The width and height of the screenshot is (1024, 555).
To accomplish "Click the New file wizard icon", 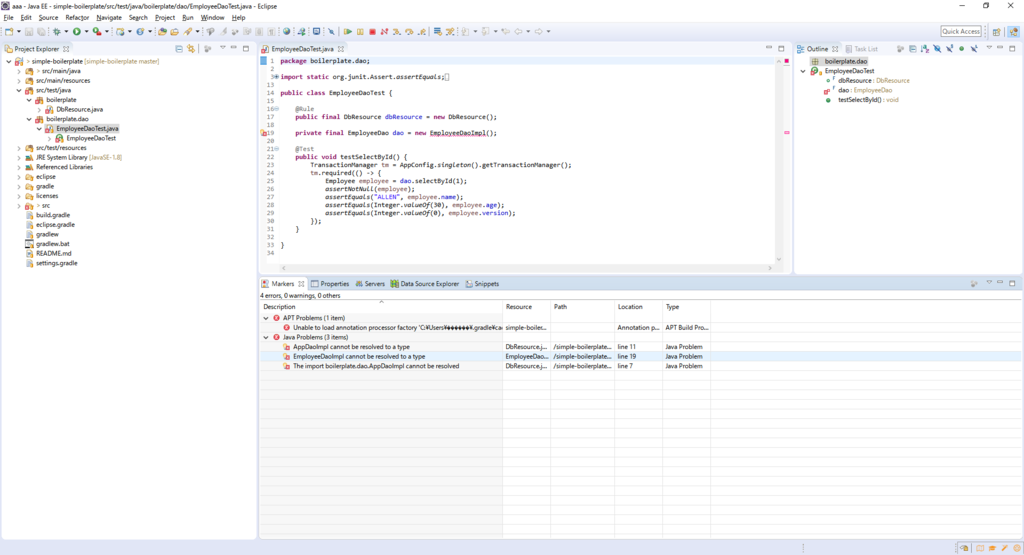I will (x=8, y=31).
